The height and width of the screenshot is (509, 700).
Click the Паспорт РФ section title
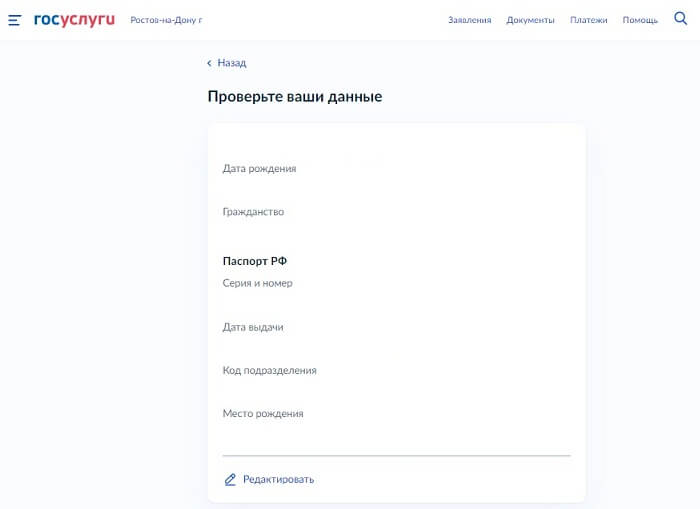coord(254,261)
